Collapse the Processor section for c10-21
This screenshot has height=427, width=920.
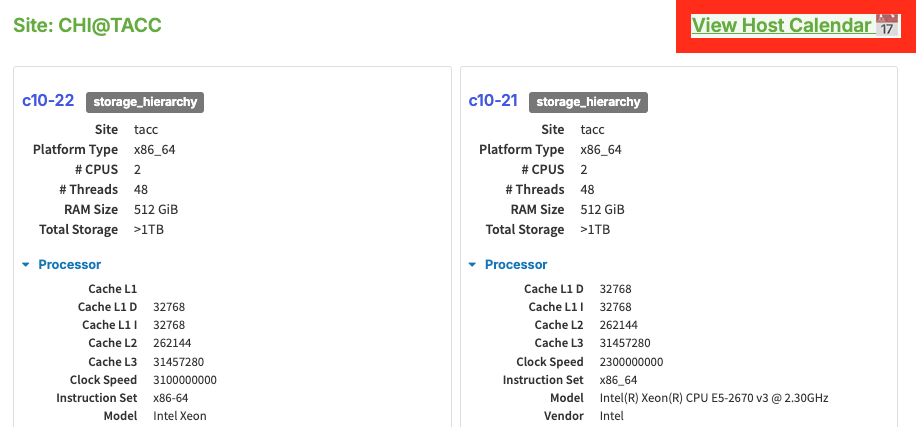(516, 265)
